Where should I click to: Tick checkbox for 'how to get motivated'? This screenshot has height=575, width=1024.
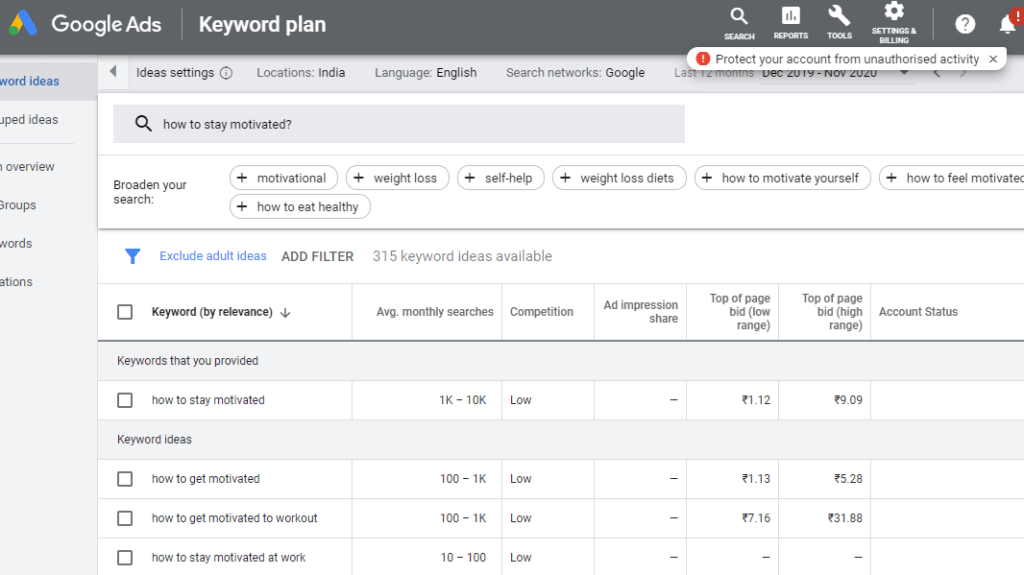point(125,479)
